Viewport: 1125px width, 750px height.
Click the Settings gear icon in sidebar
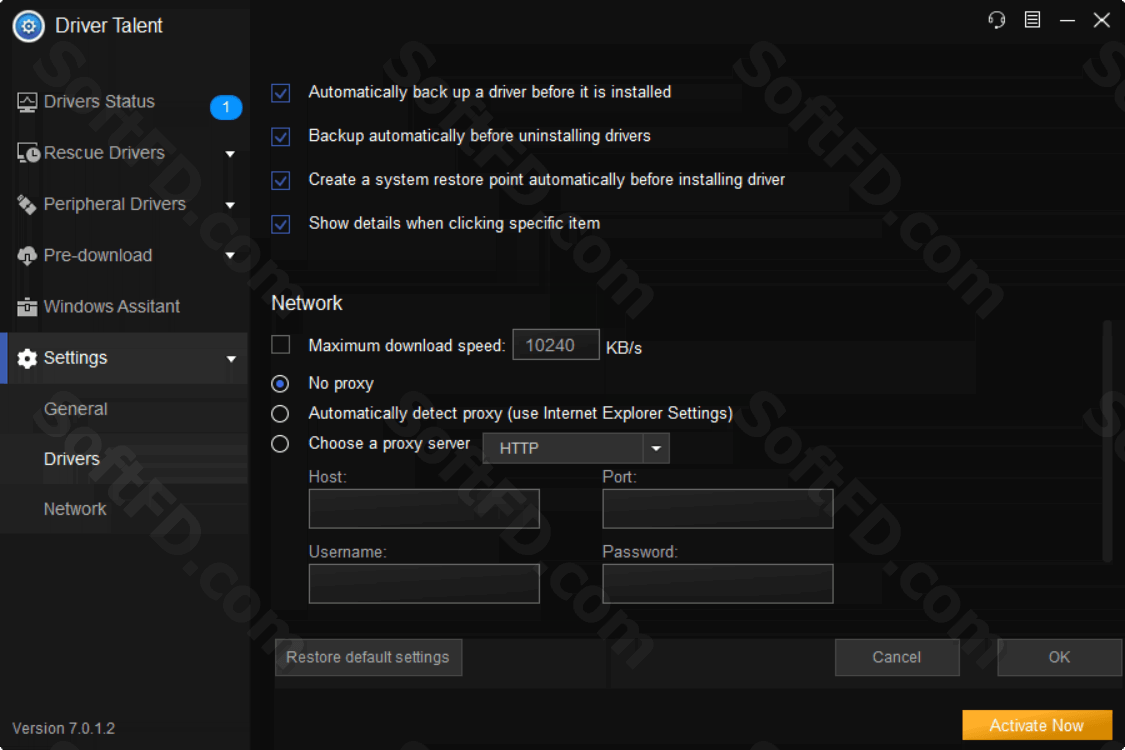tap(27, 358)
